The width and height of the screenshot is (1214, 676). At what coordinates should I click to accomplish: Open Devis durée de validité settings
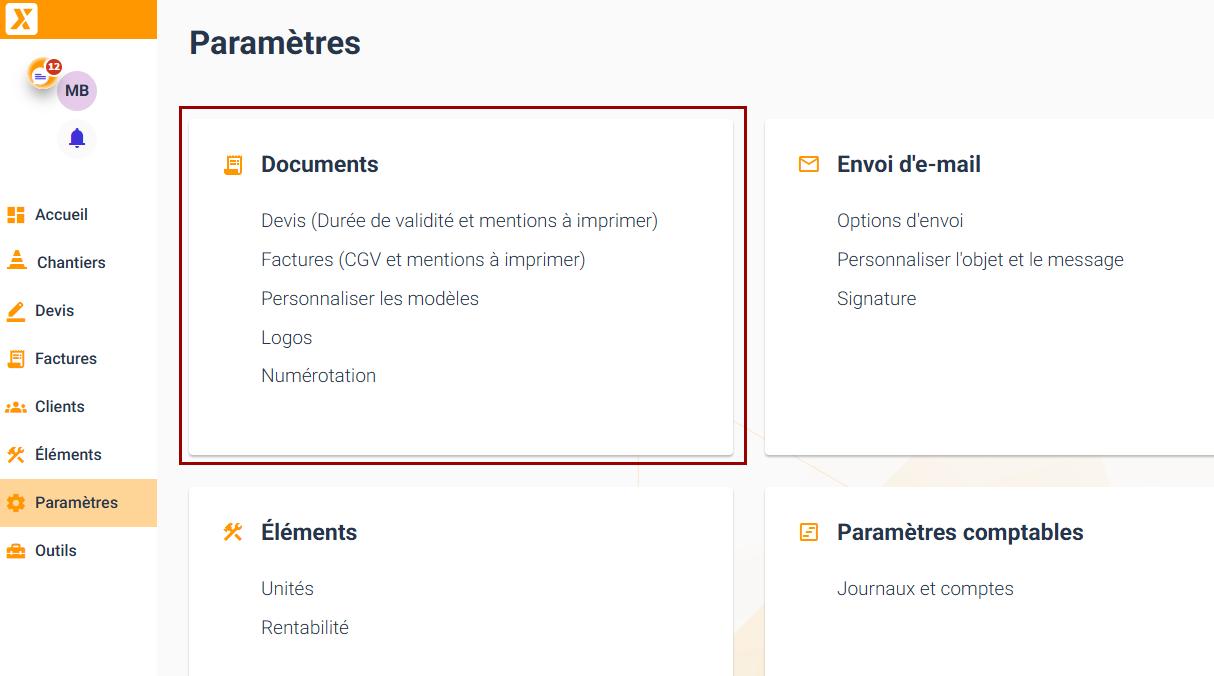tap(459, 220)
